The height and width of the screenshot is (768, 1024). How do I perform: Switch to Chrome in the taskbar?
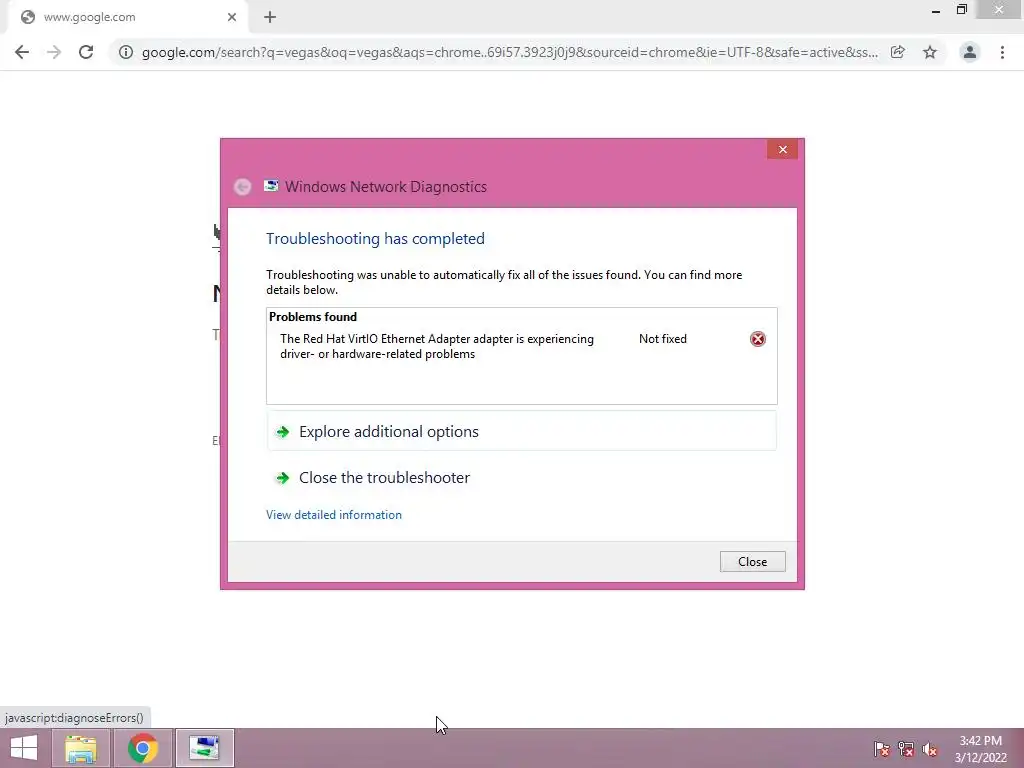point(142,748)
